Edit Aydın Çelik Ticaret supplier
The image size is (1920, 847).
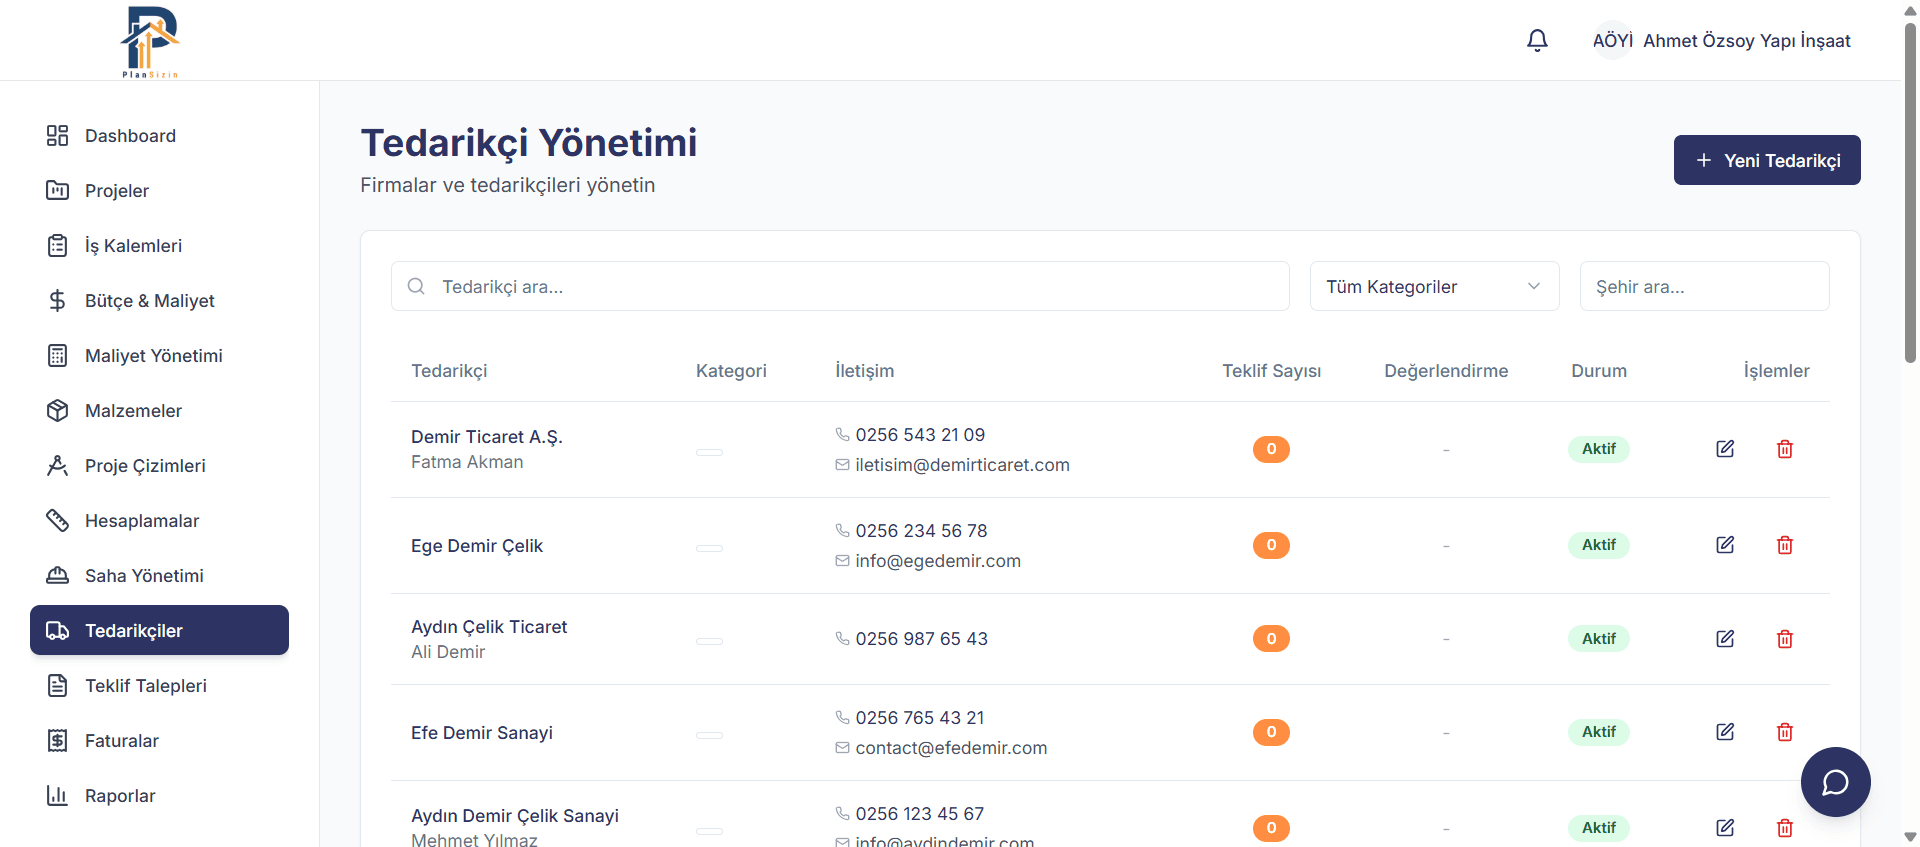[x=1725, y=639]
